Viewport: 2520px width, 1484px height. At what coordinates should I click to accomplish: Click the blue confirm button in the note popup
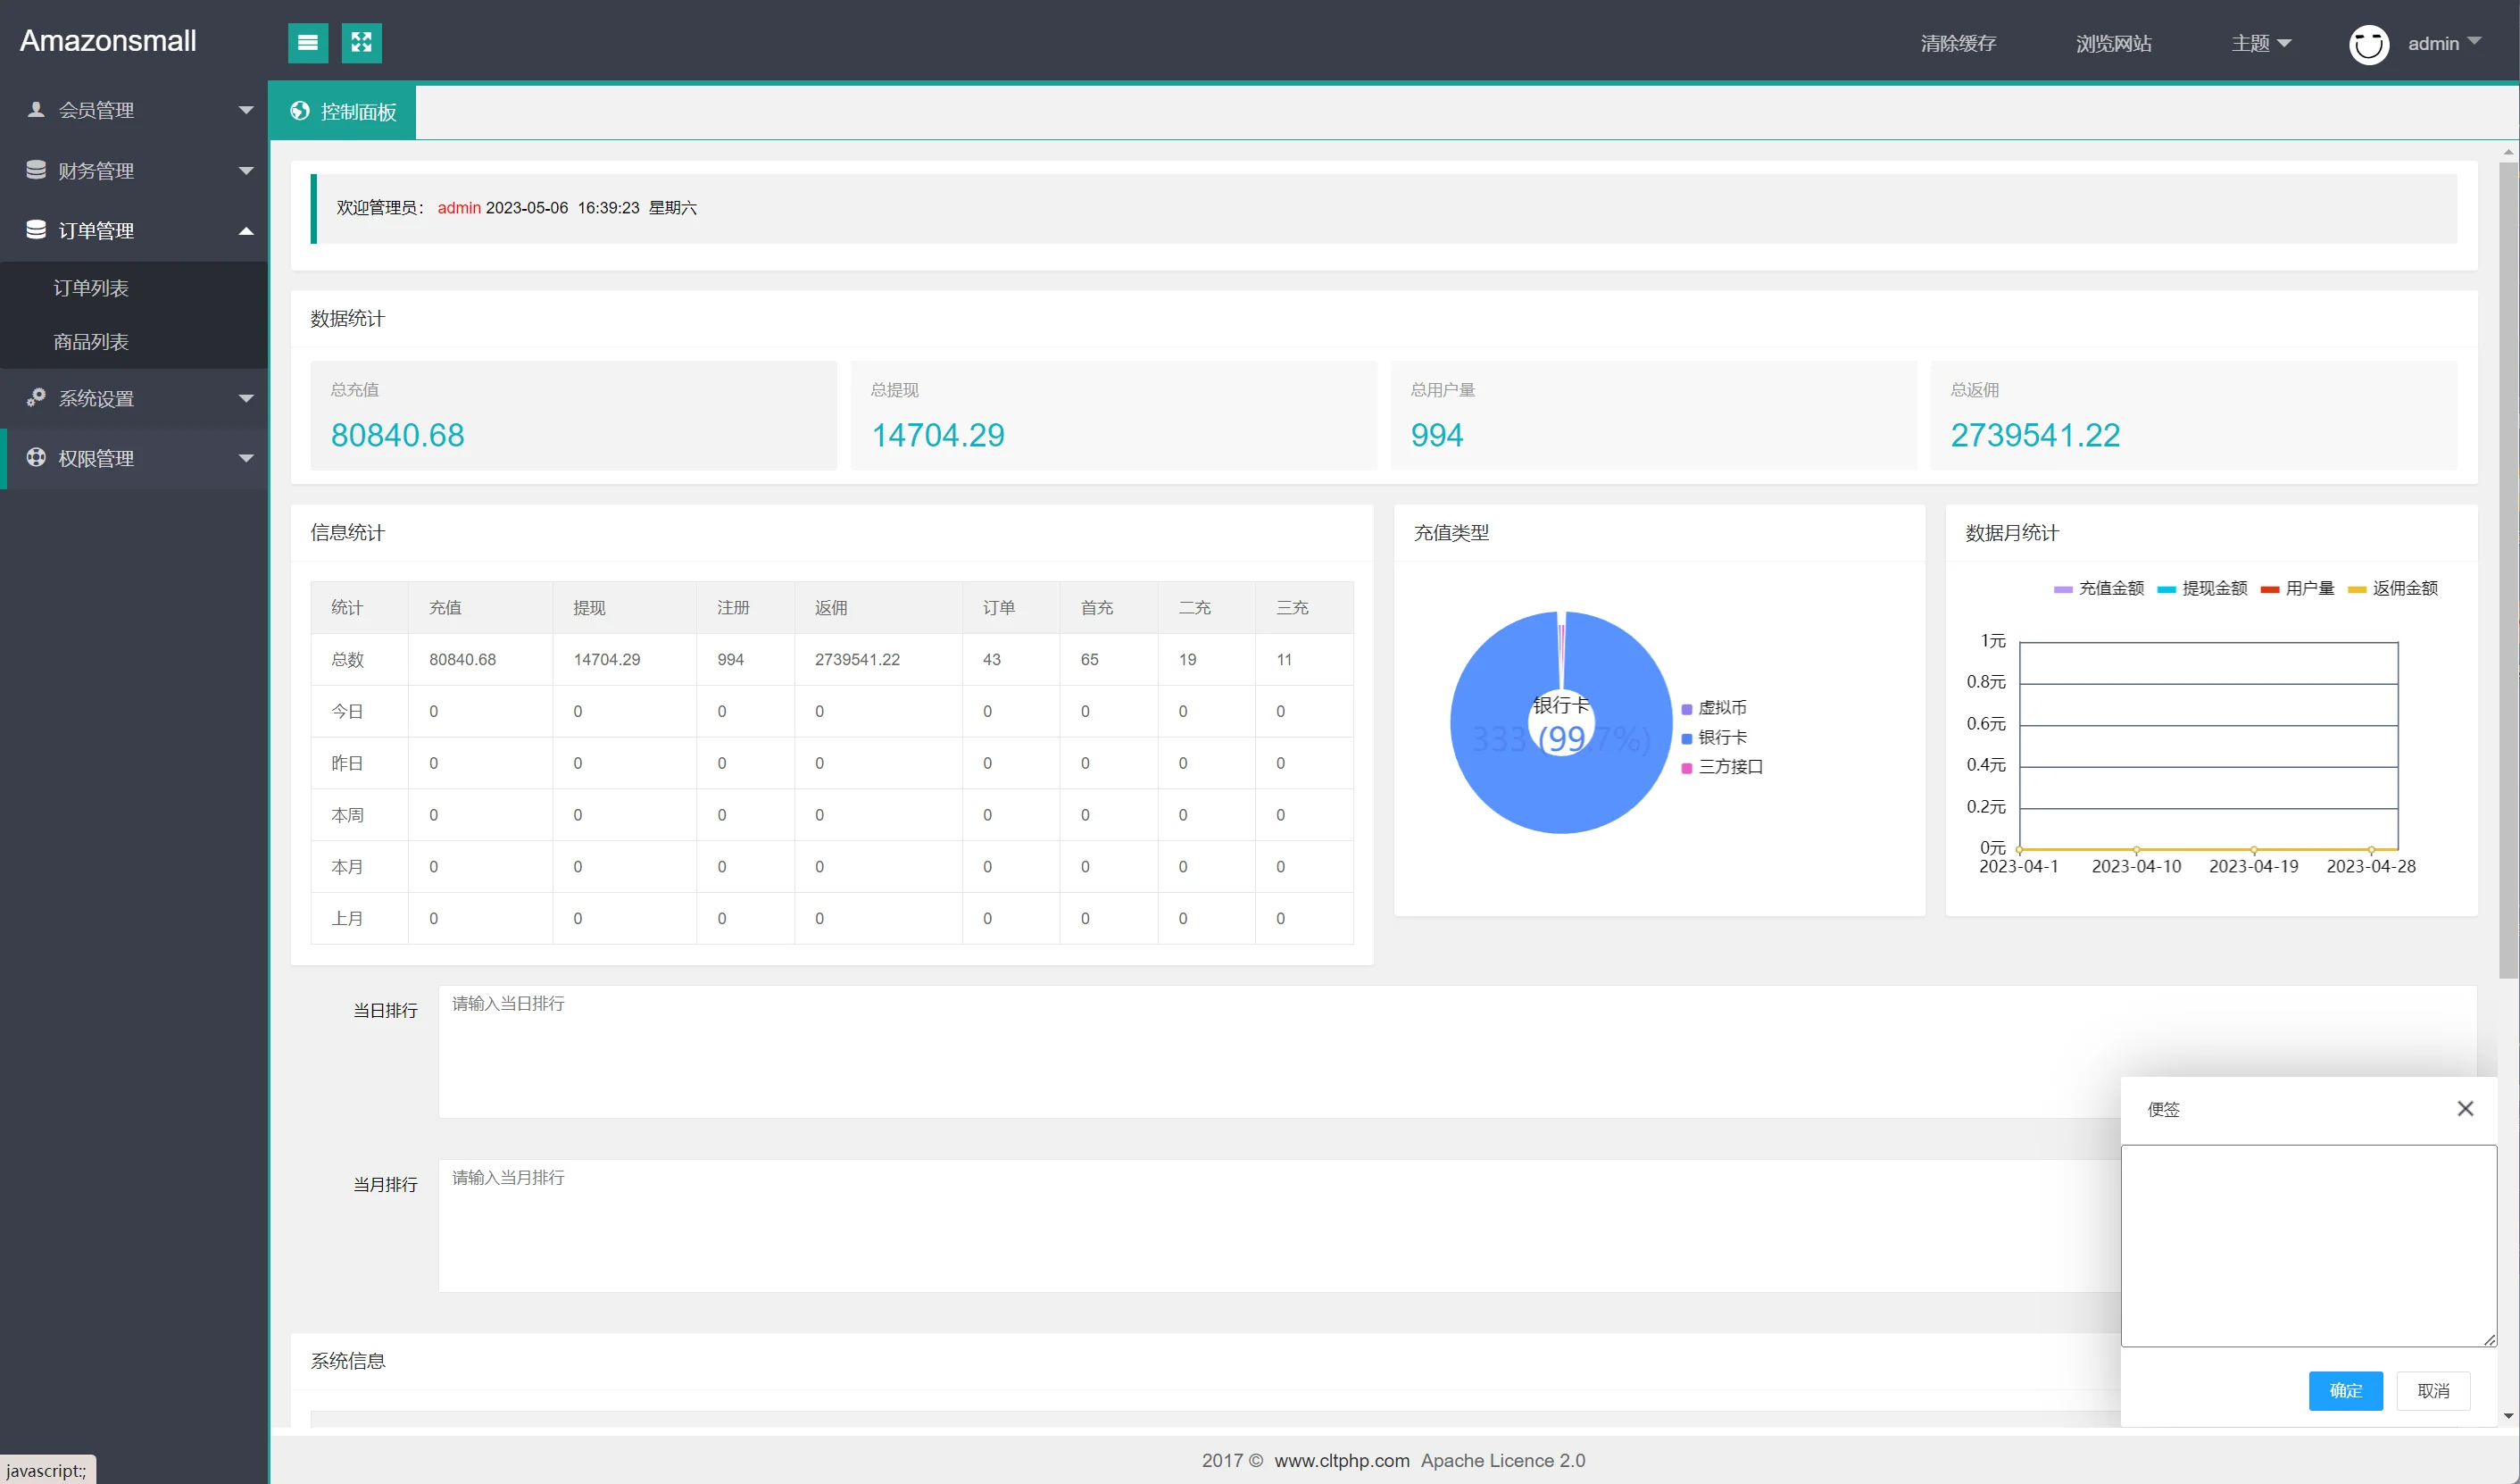point(2345,1390)
